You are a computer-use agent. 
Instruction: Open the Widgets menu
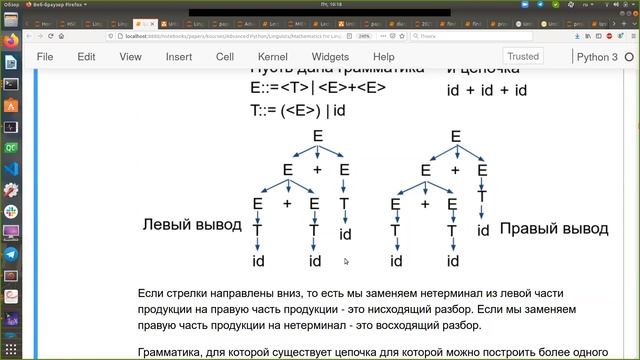coord(330,57)
